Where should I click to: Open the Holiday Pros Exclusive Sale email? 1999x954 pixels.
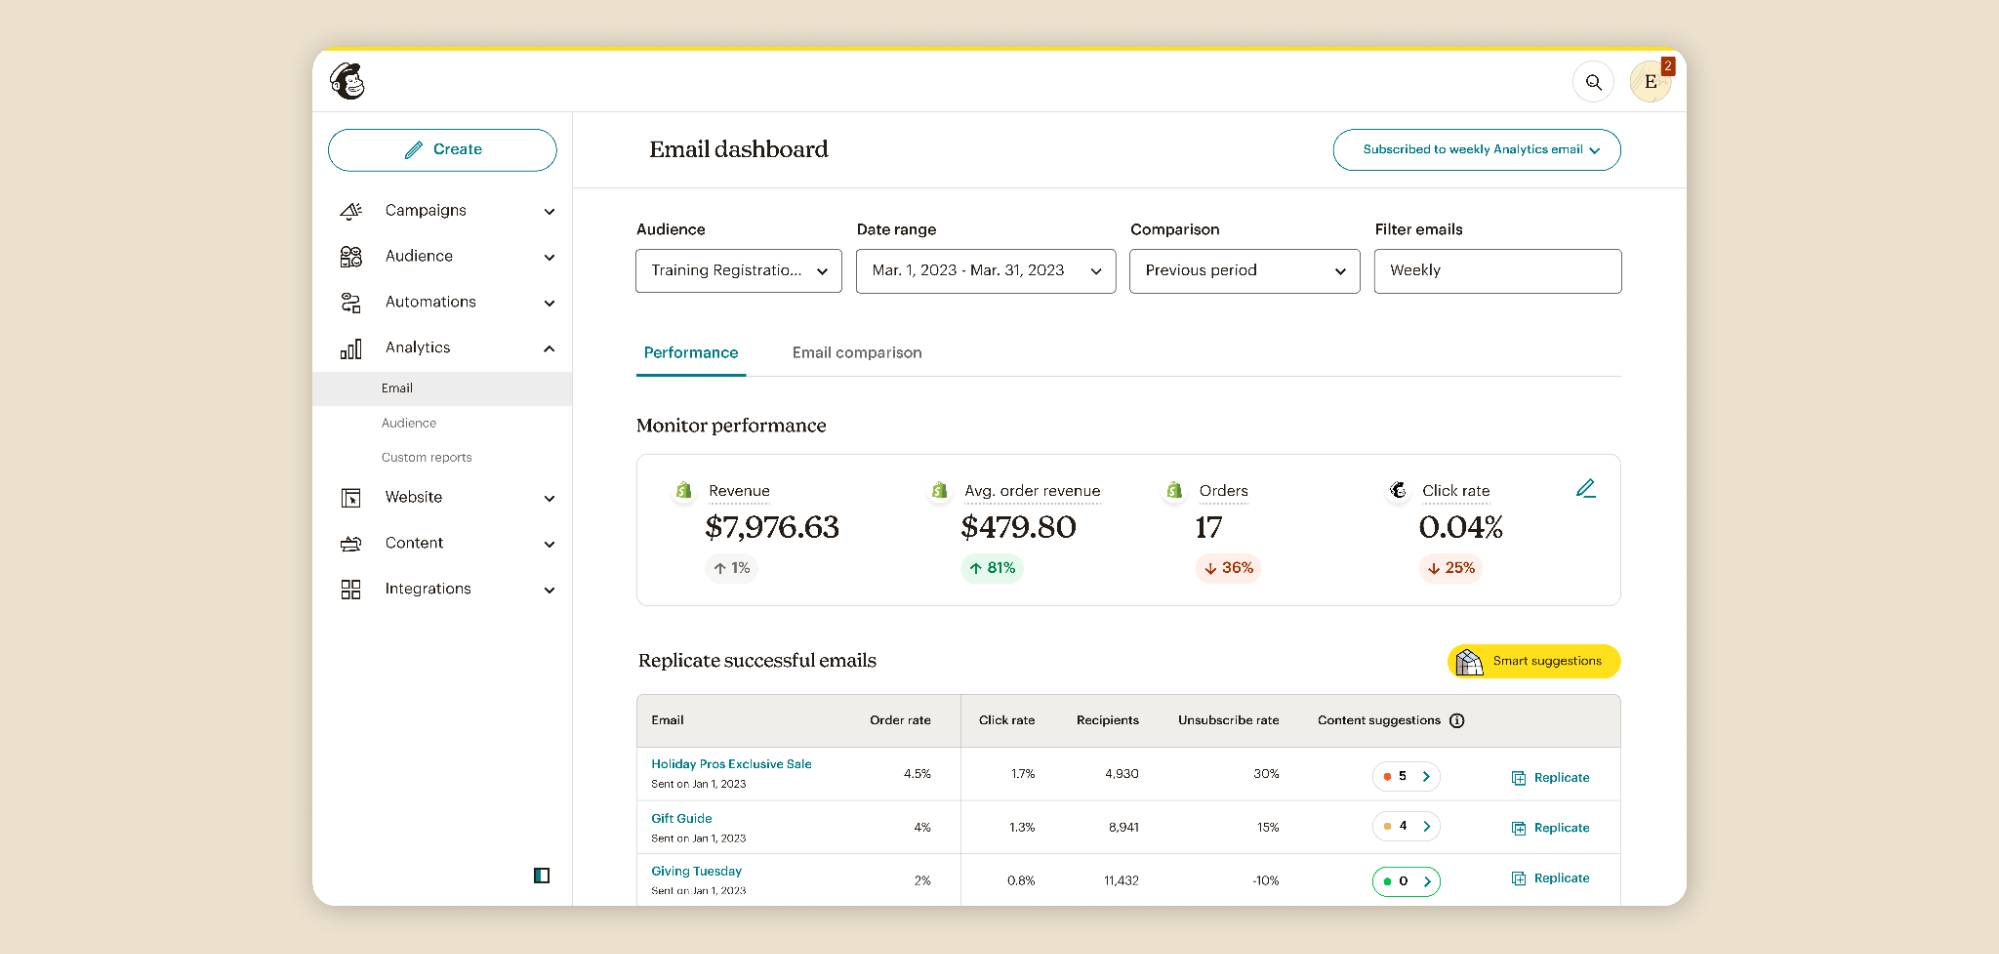point(730,763)
